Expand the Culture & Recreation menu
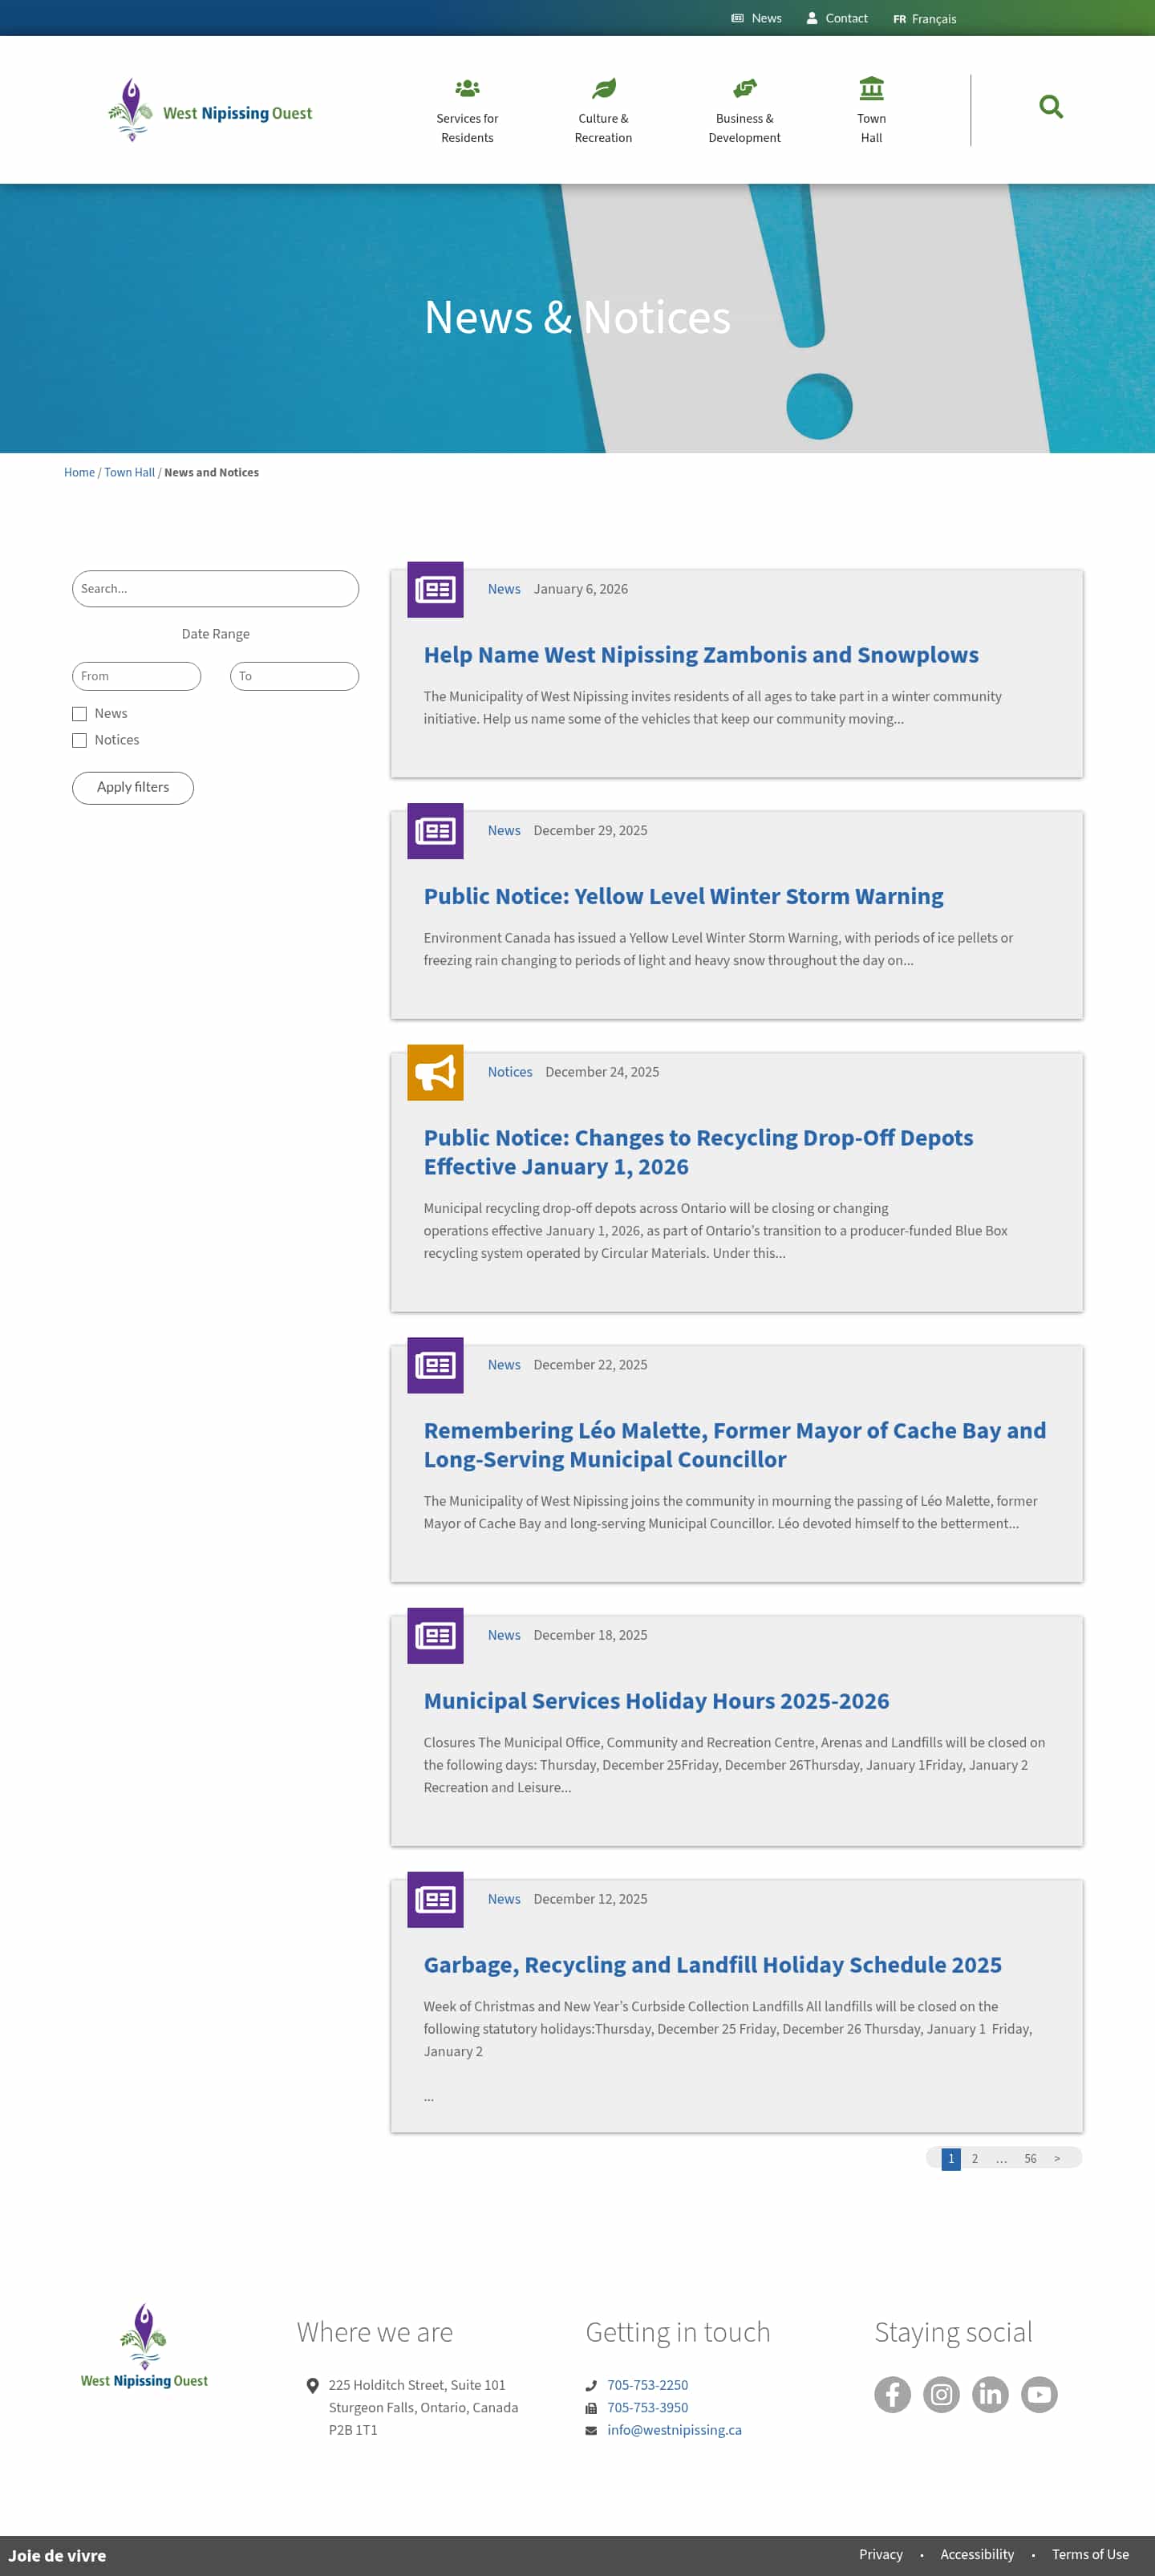 click(x=603, y=110)
